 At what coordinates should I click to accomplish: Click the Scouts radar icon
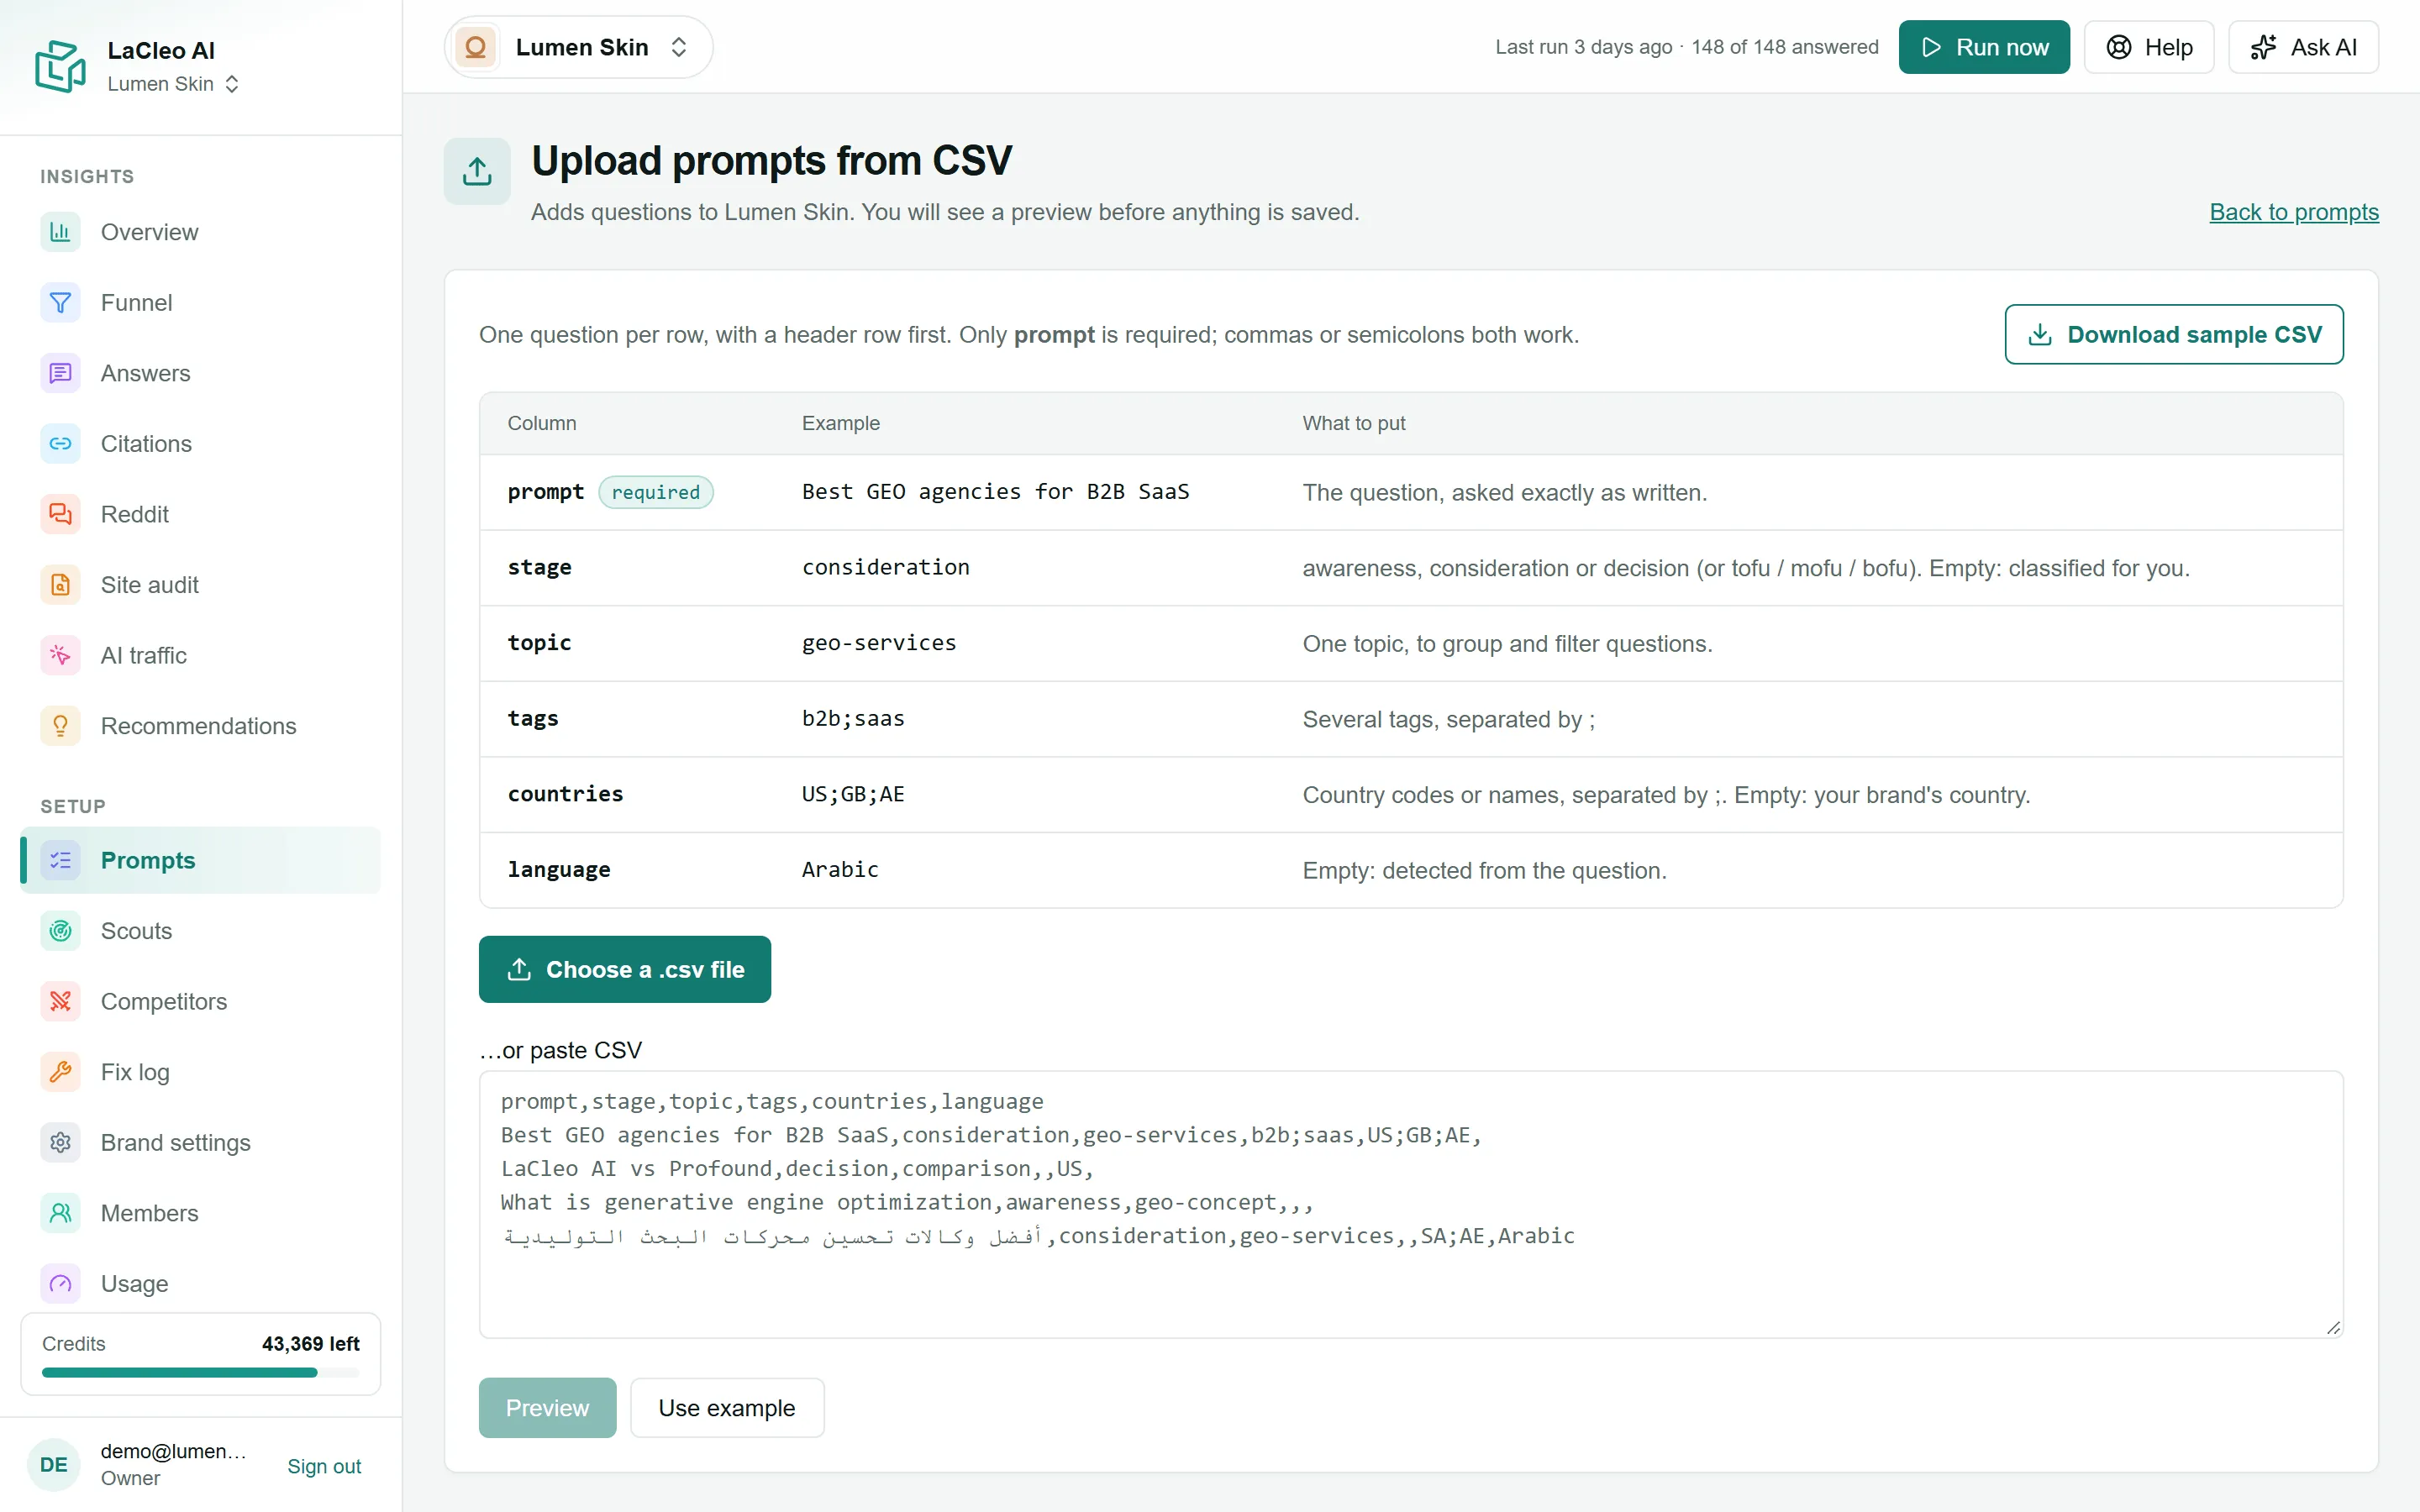(x=60, y=931)
